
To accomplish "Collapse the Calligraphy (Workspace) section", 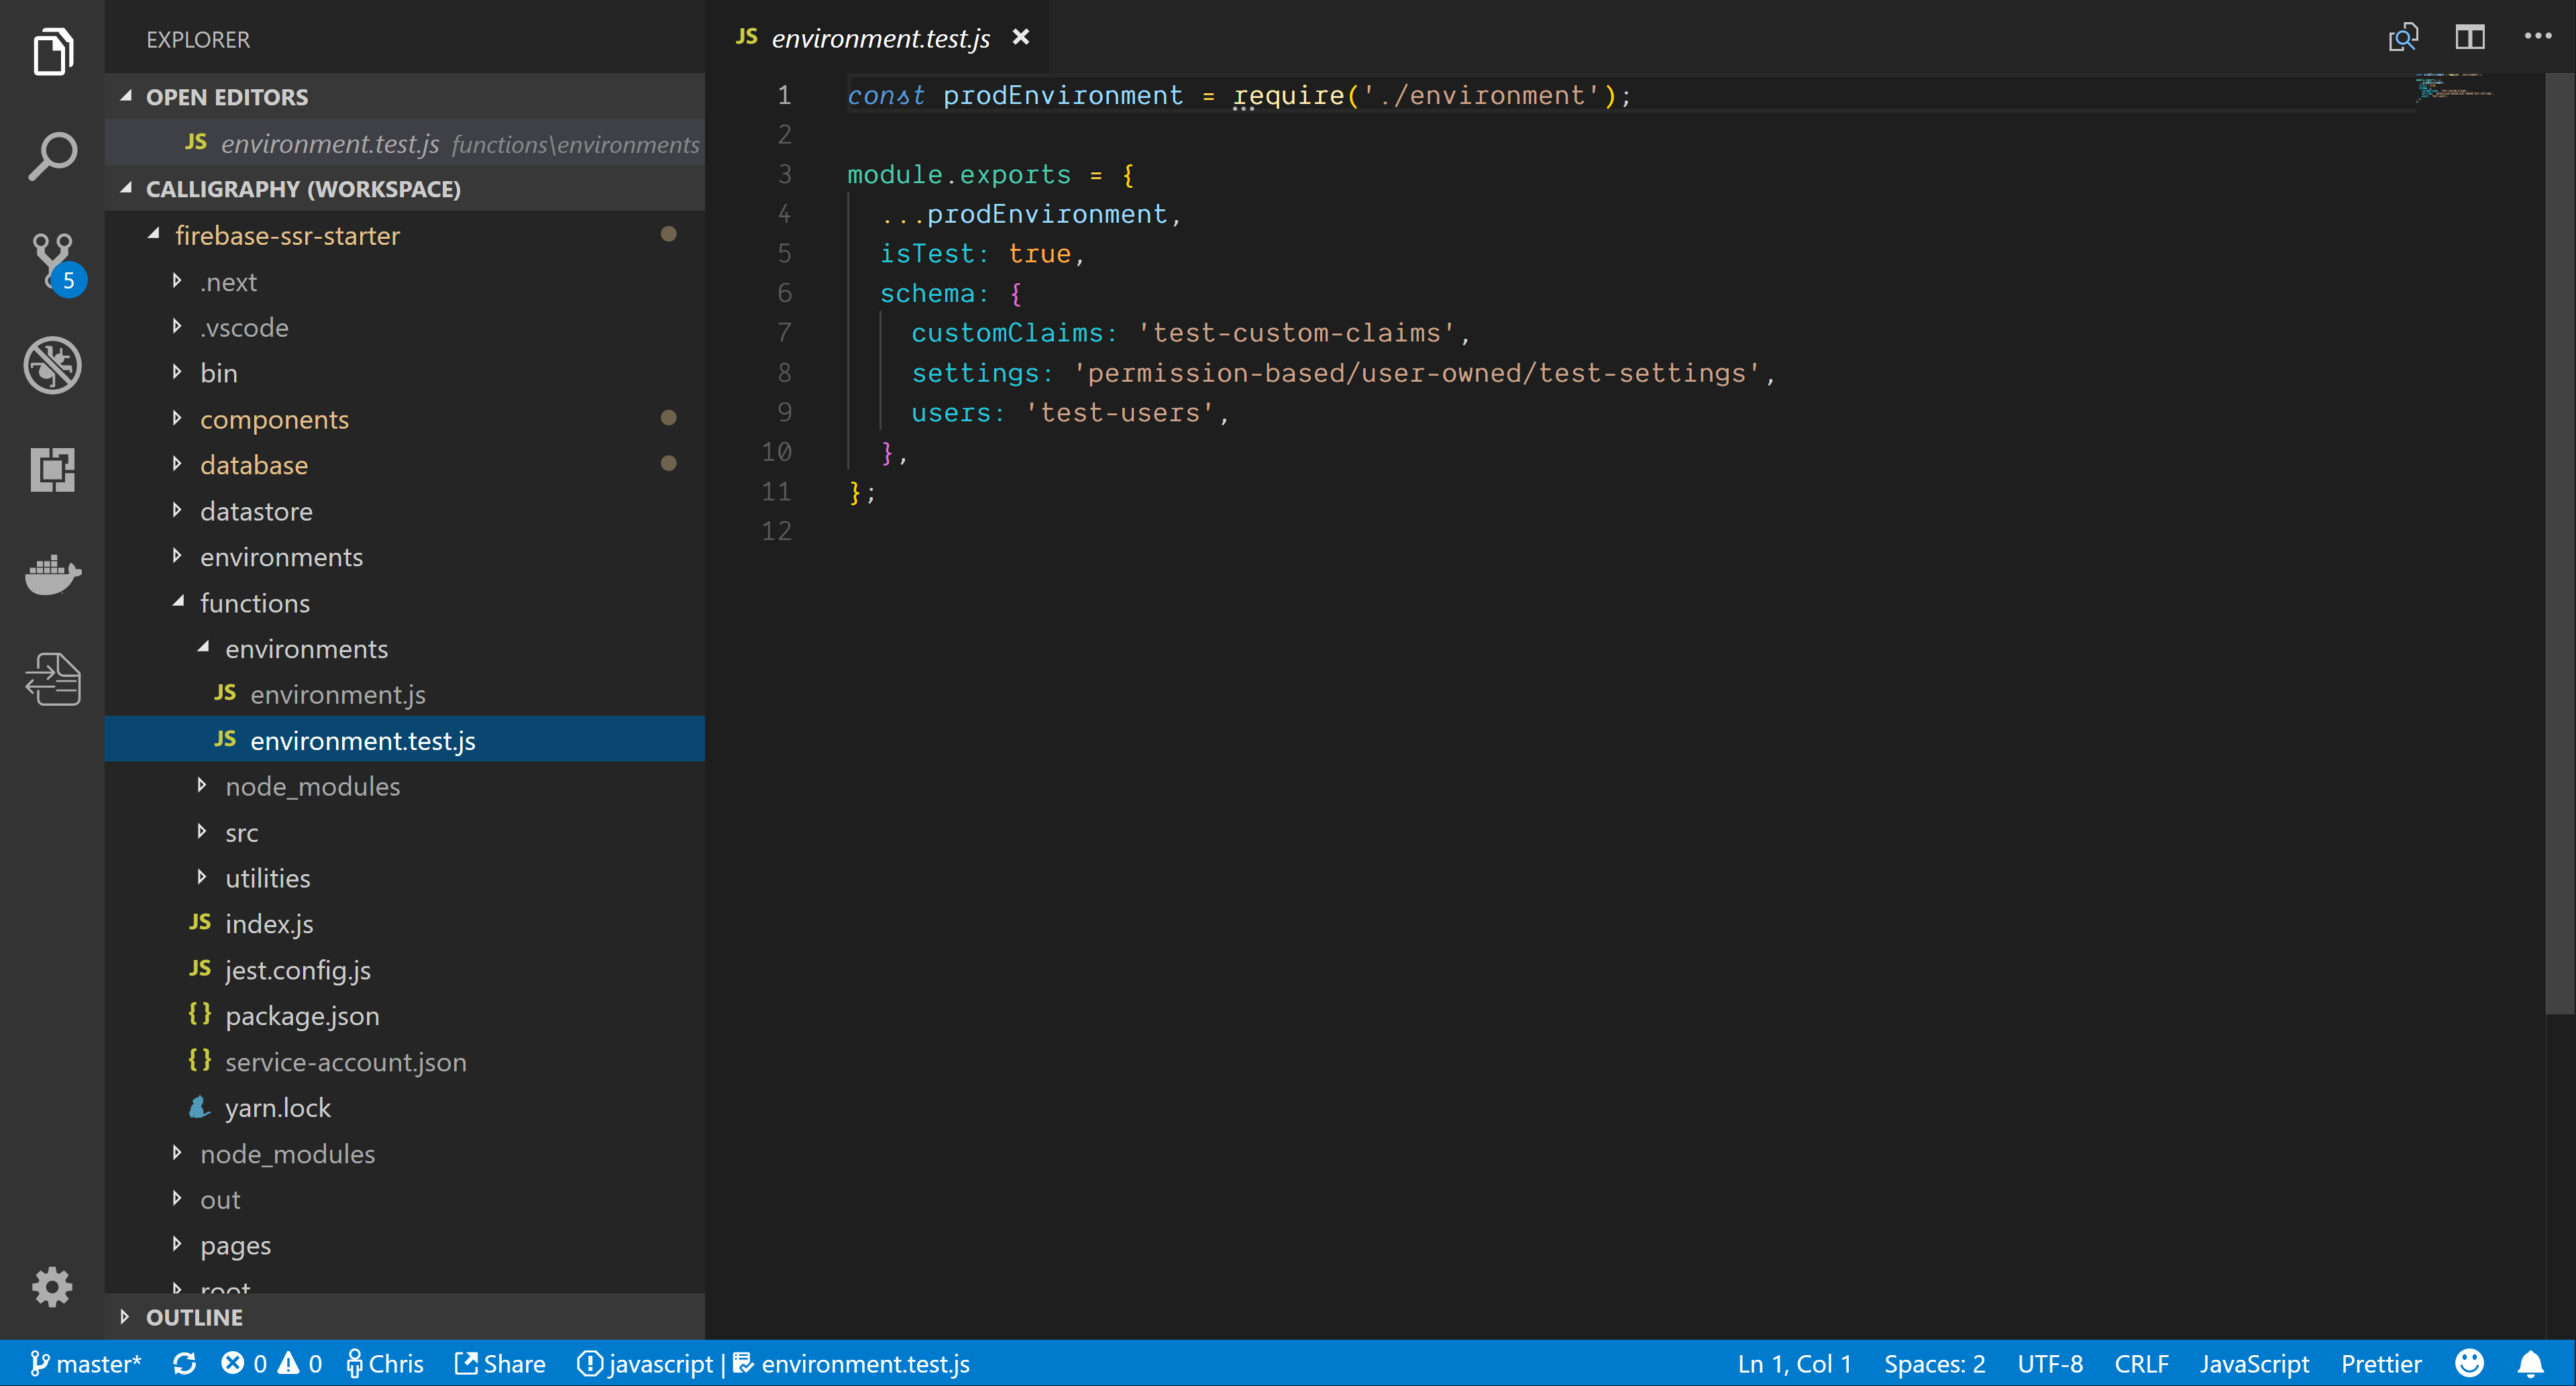I will pyautogui.click(x=404, y=189).
